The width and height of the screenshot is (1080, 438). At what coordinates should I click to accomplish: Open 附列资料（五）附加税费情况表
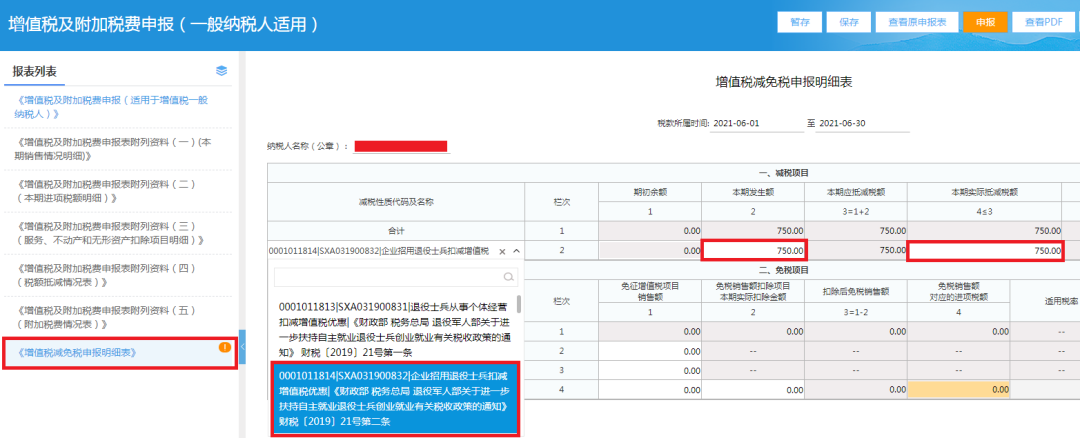point(118,317)
